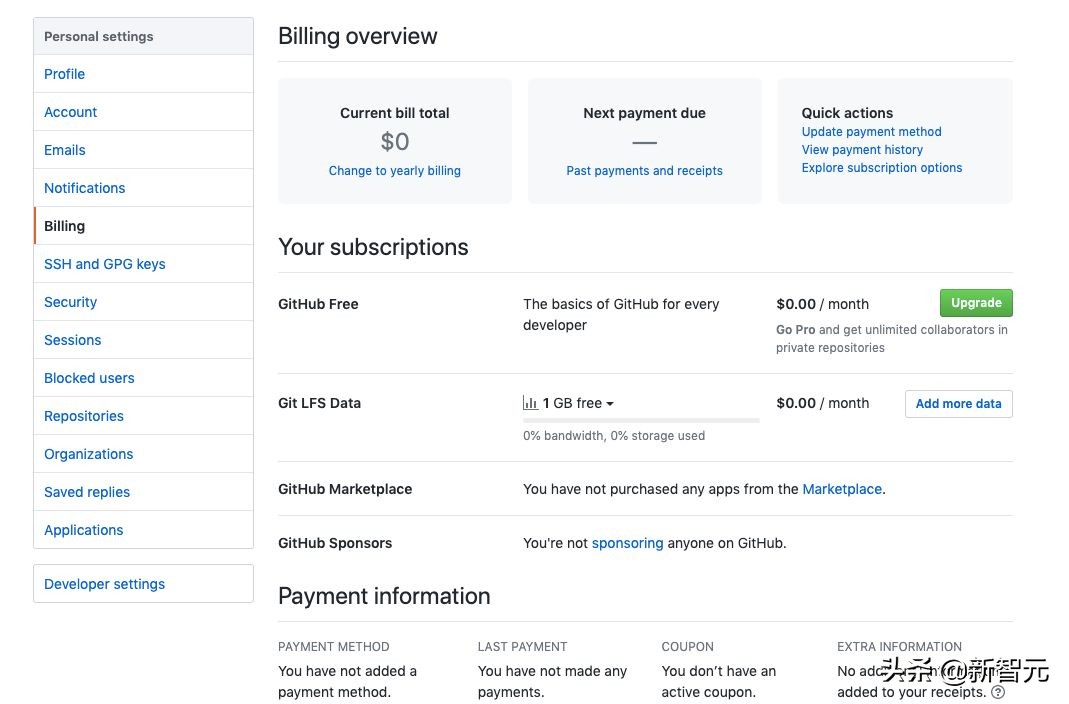View payment history
The width and height of the screenshot is (1069, 704).
tap(861, 149)
